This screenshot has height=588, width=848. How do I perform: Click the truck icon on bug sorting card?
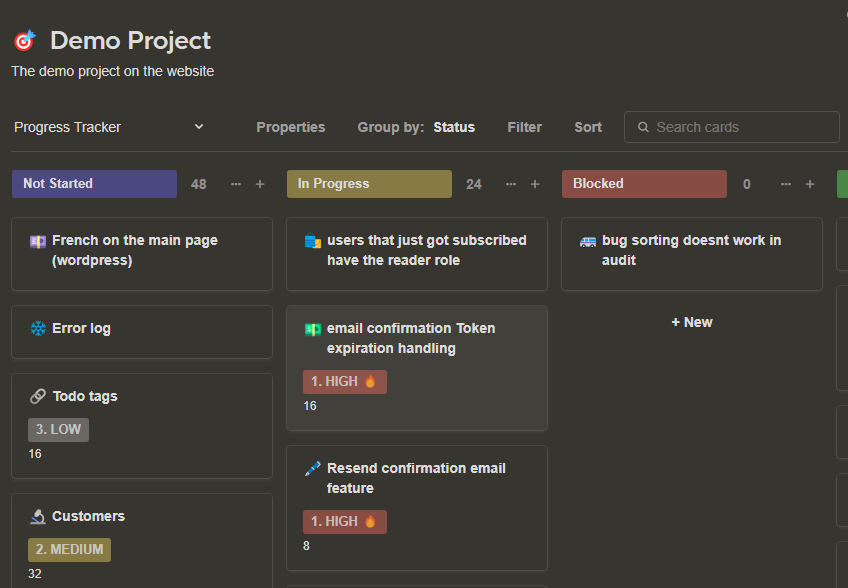[x=588, y=241]
